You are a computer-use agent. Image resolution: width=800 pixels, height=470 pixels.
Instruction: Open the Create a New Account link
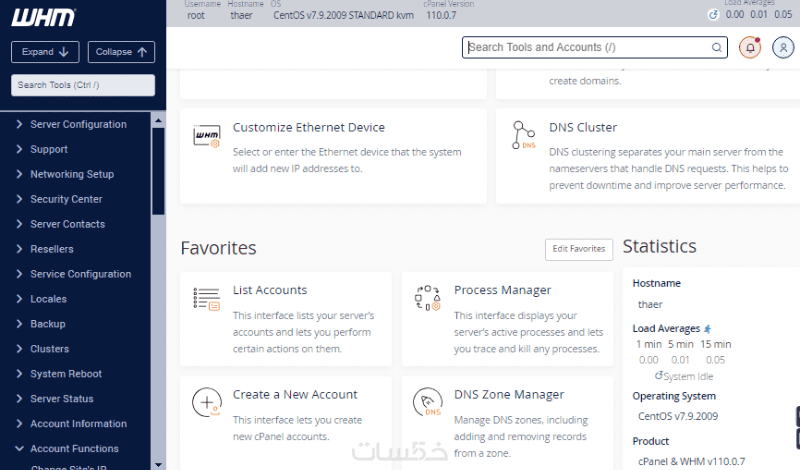(x=295, y=394)
